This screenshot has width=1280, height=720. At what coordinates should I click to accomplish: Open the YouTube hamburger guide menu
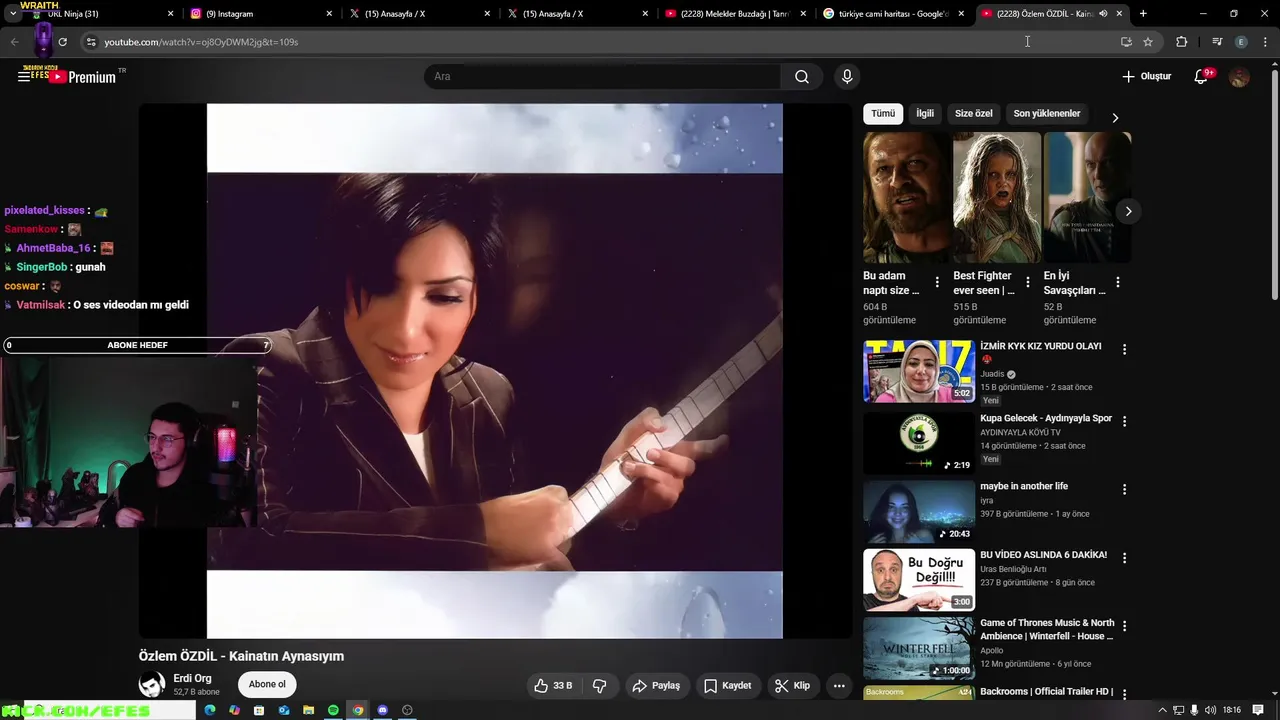coord(24,76)
